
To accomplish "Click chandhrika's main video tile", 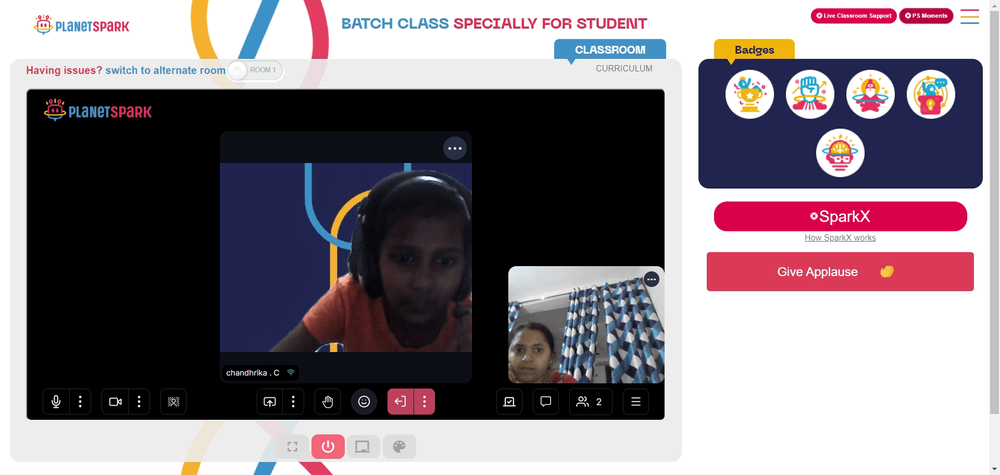I will (x=346, y=257).
